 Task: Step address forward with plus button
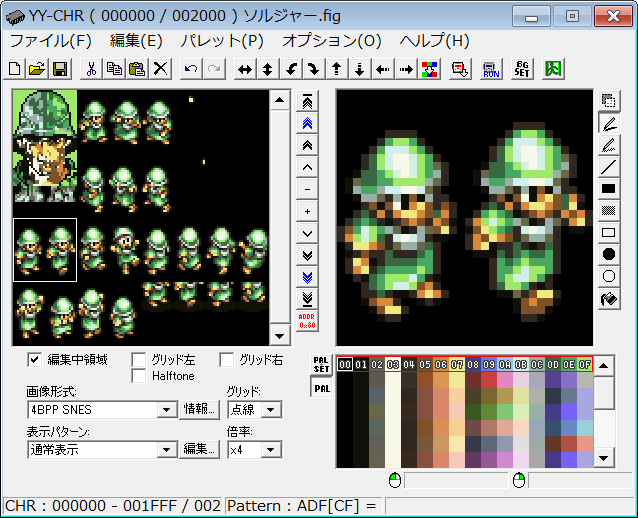pyautogui.click(x=307, y=211)
